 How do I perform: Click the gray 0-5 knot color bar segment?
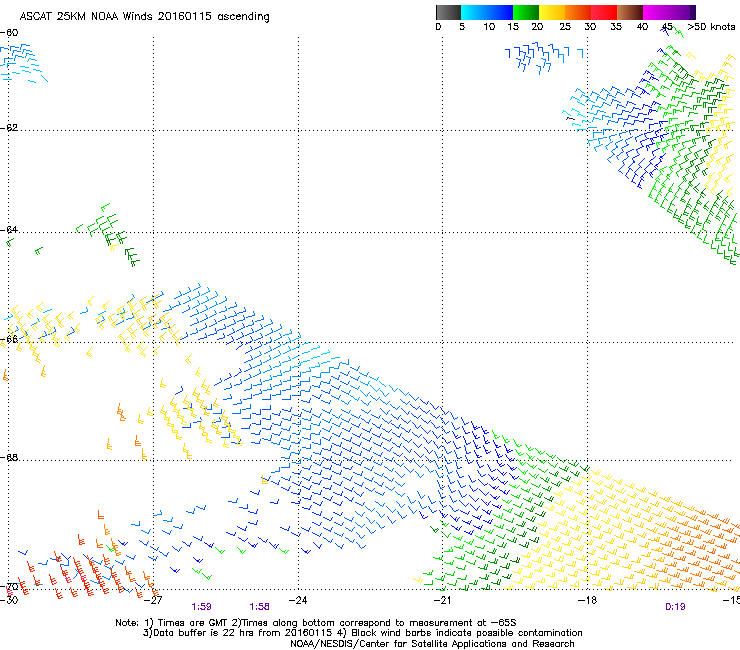click(448, 12)
